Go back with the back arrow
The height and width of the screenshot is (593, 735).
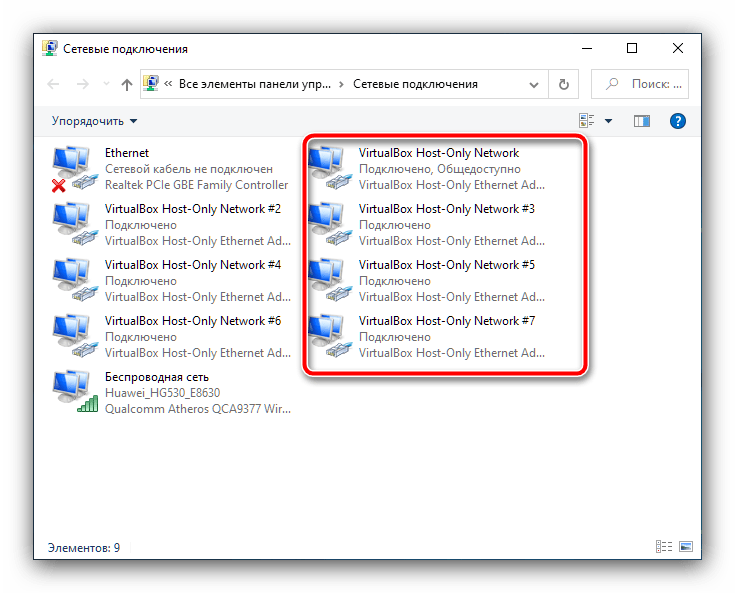(53, 84)
